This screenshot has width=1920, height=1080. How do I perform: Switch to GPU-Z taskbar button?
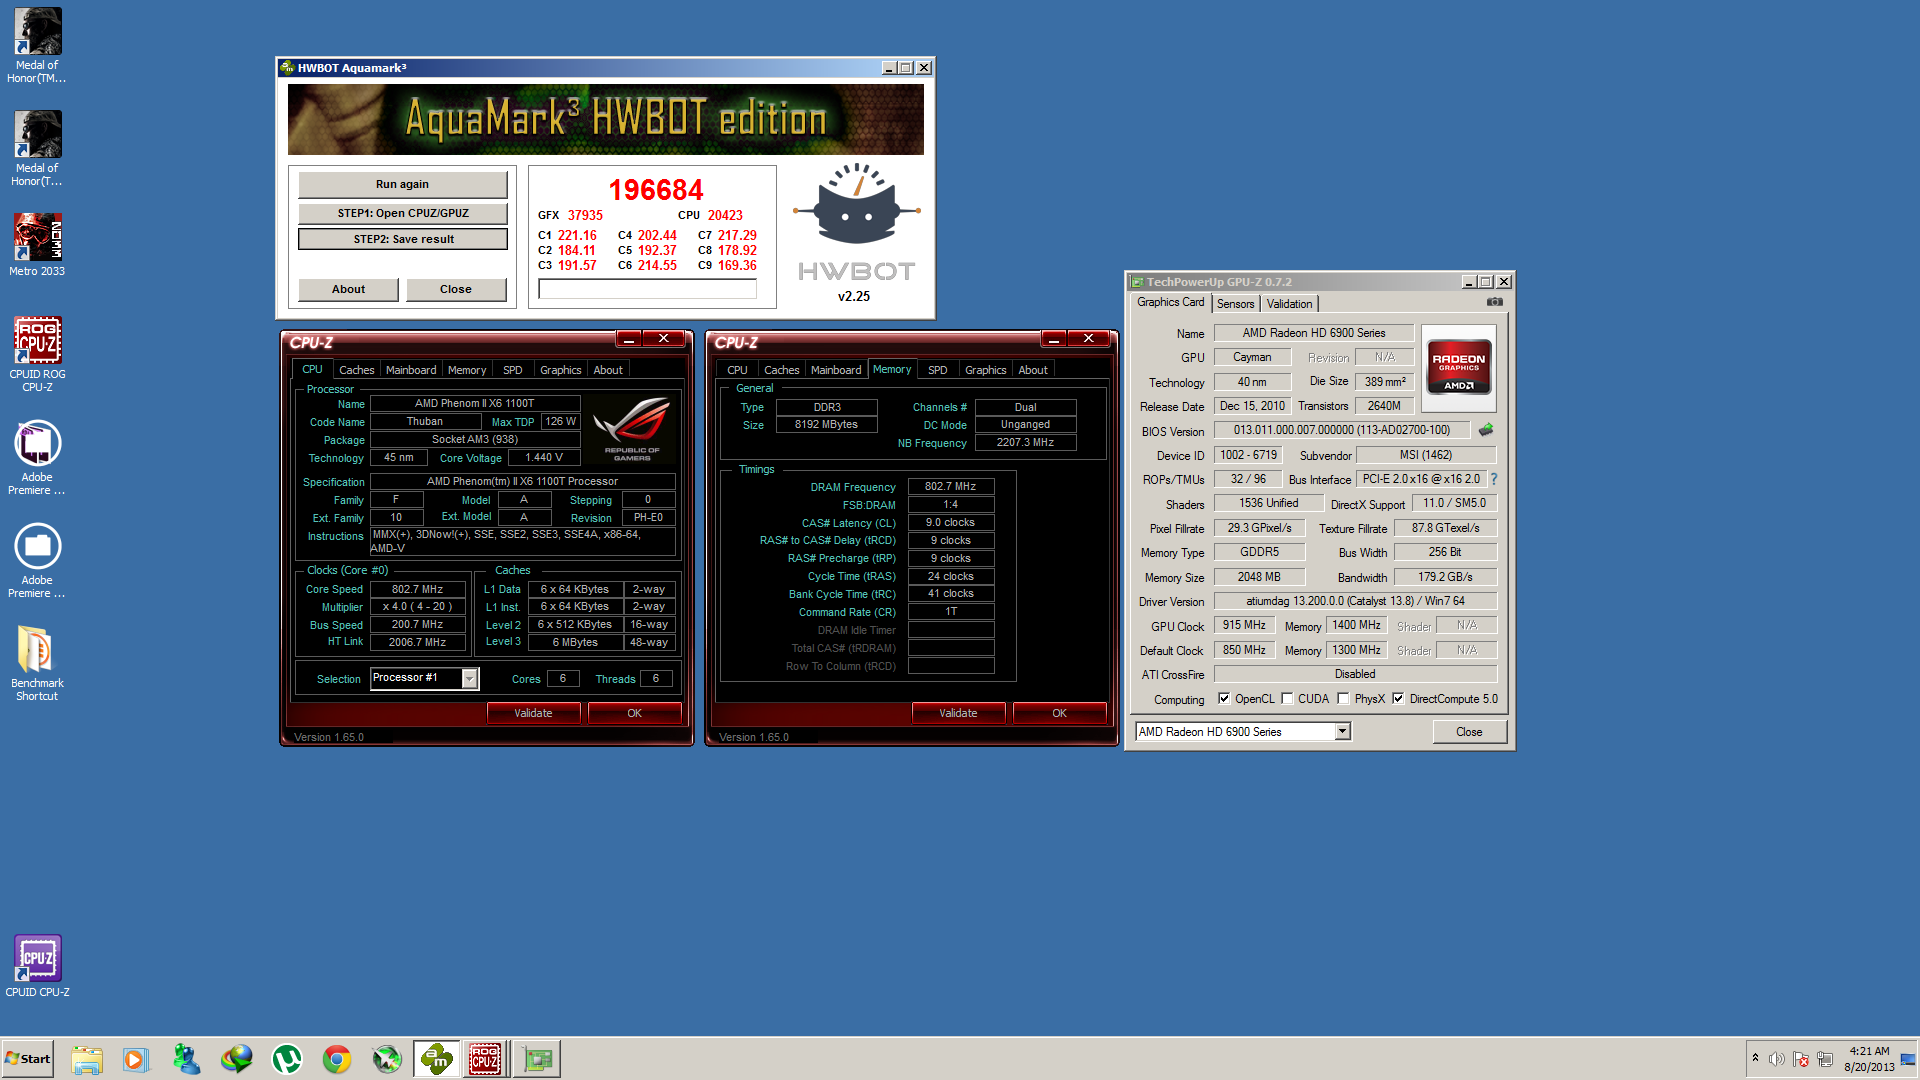(537, 1059)
